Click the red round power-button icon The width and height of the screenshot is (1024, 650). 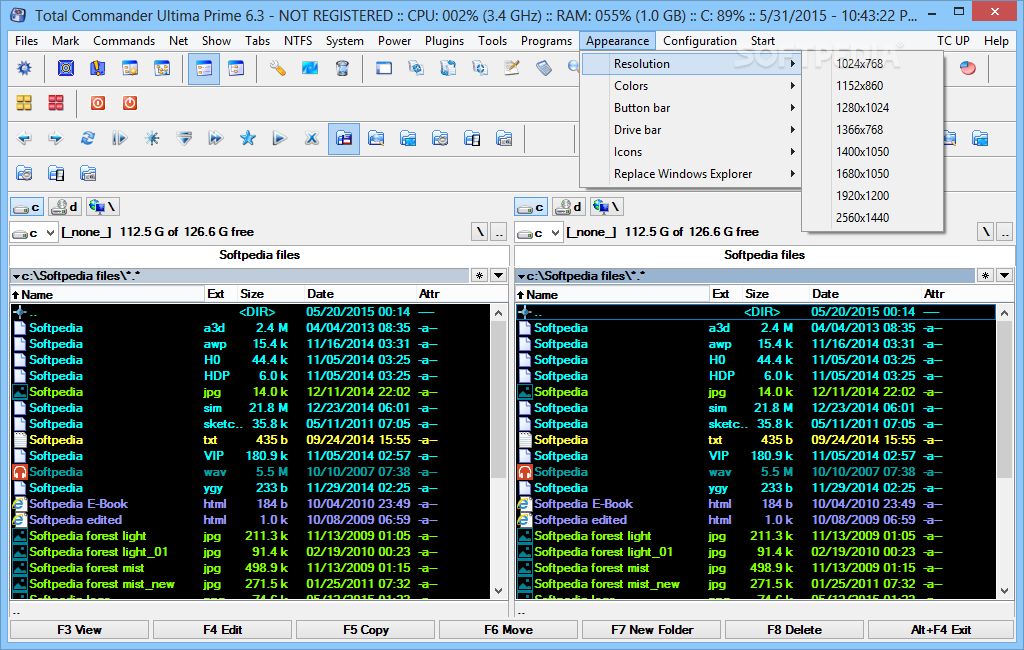130,103
